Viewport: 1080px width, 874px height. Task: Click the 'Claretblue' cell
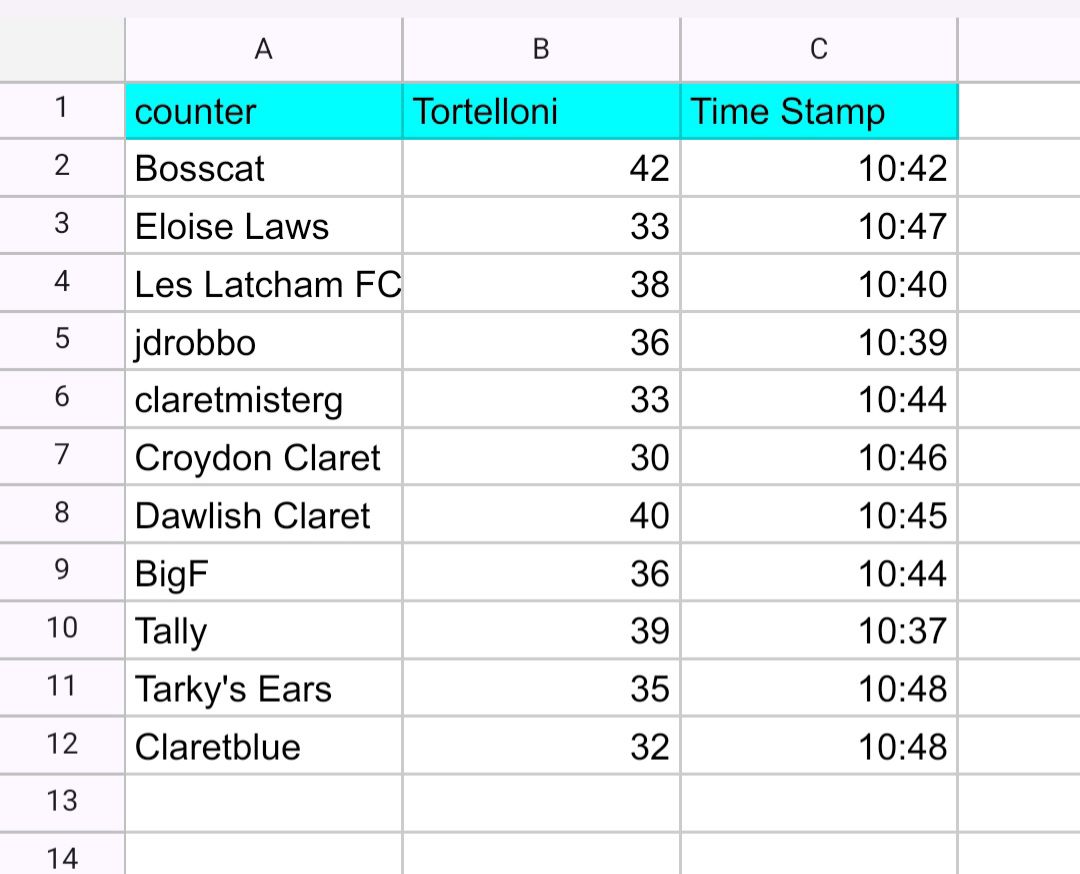point(263,747)
